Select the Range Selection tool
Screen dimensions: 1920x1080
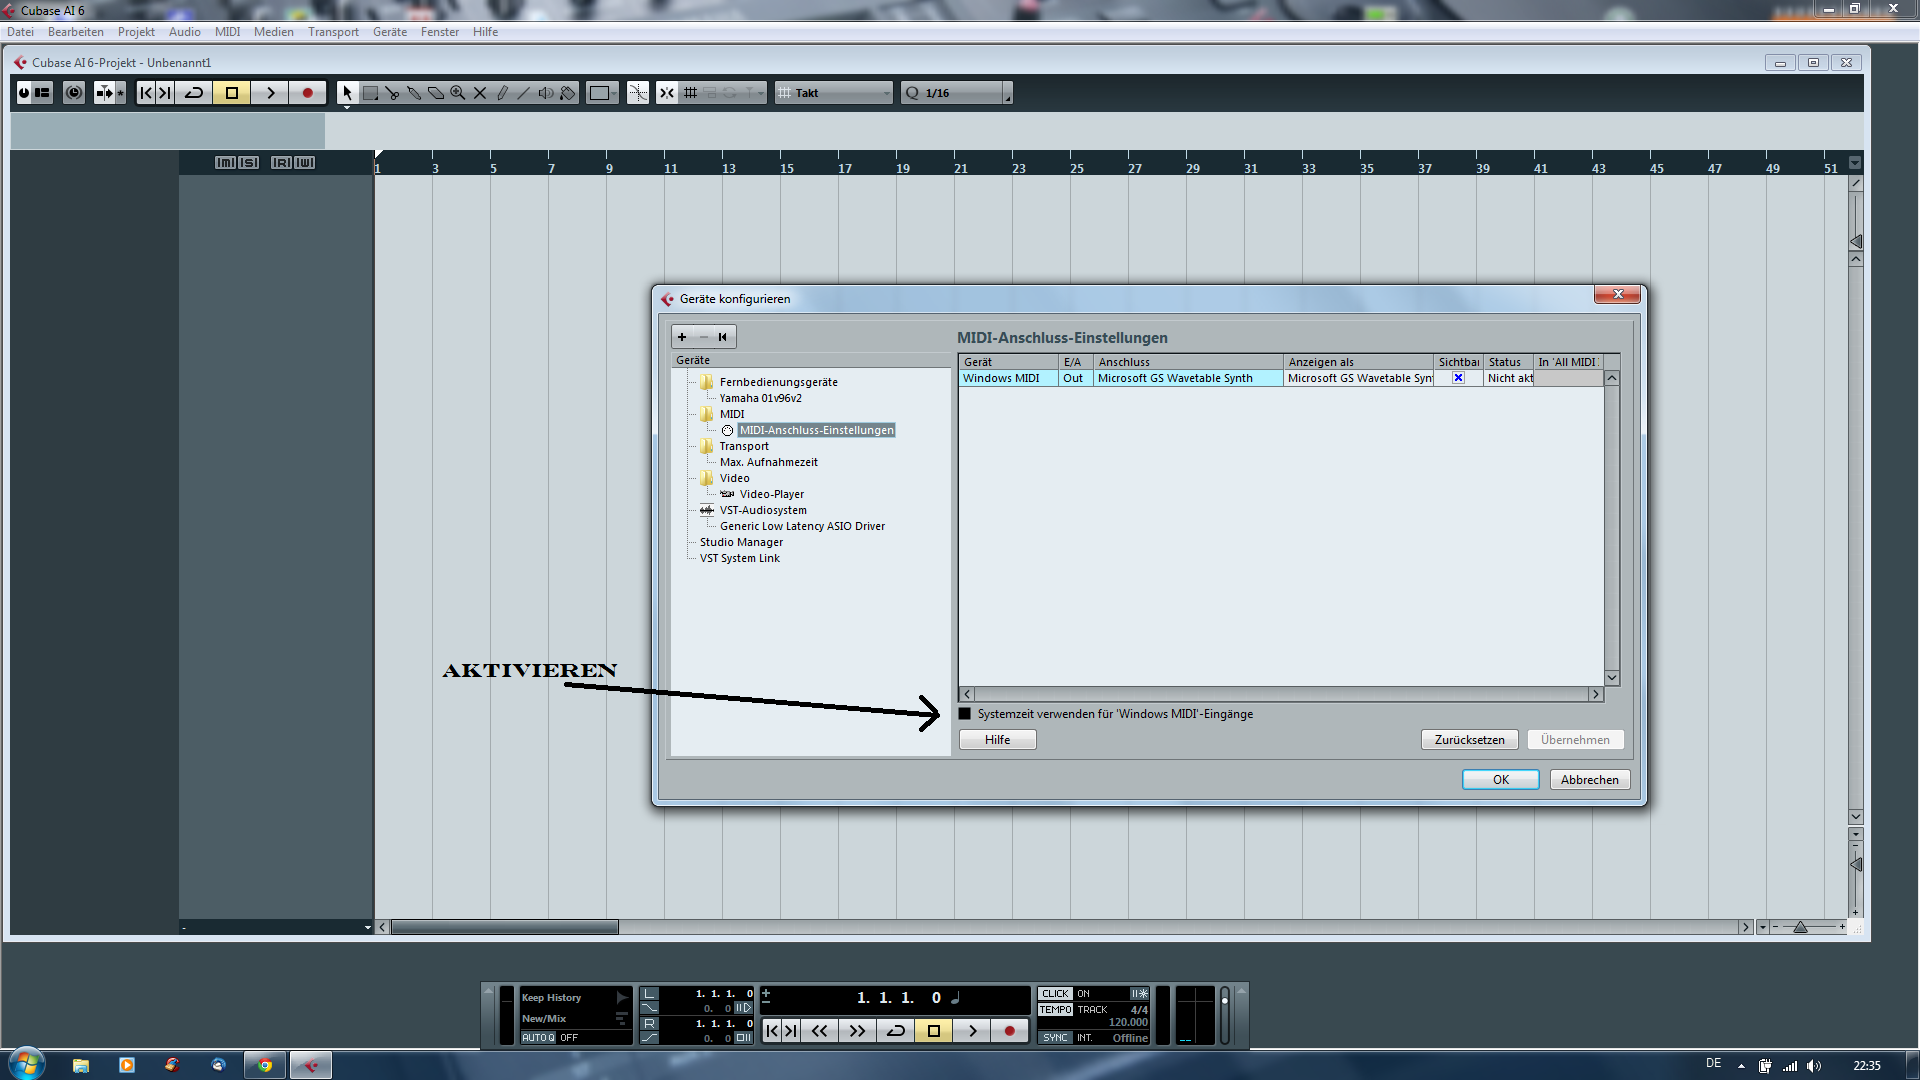click(370, 93)
